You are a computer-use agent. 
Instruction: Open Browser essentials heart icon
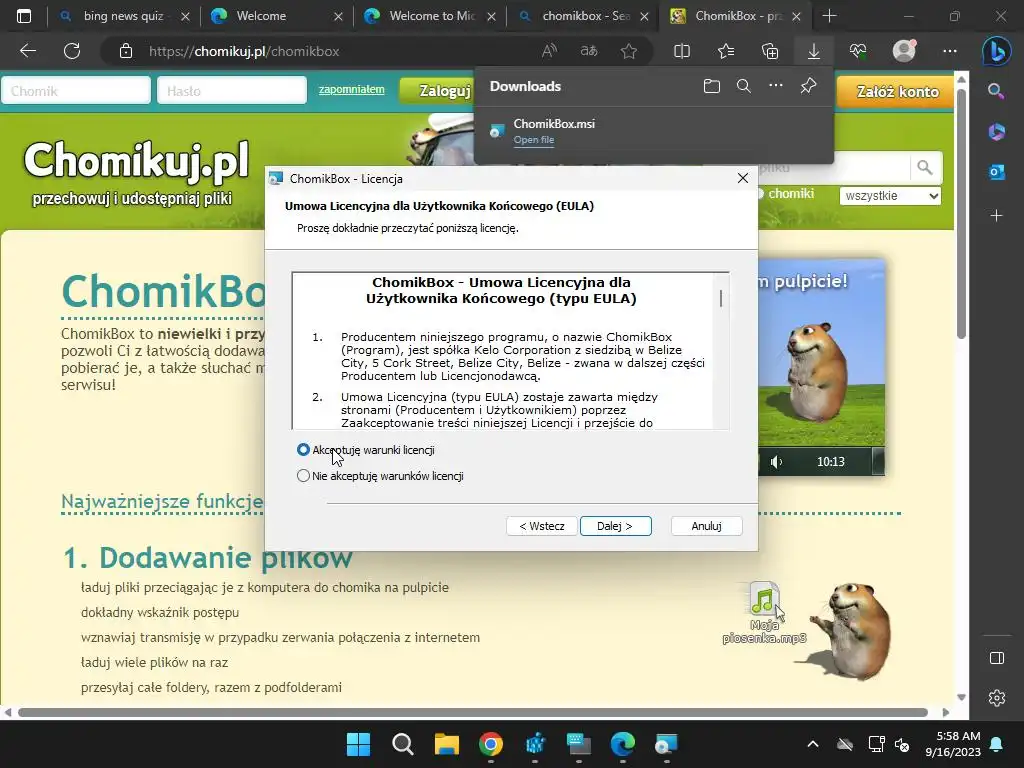coord(858,51)
